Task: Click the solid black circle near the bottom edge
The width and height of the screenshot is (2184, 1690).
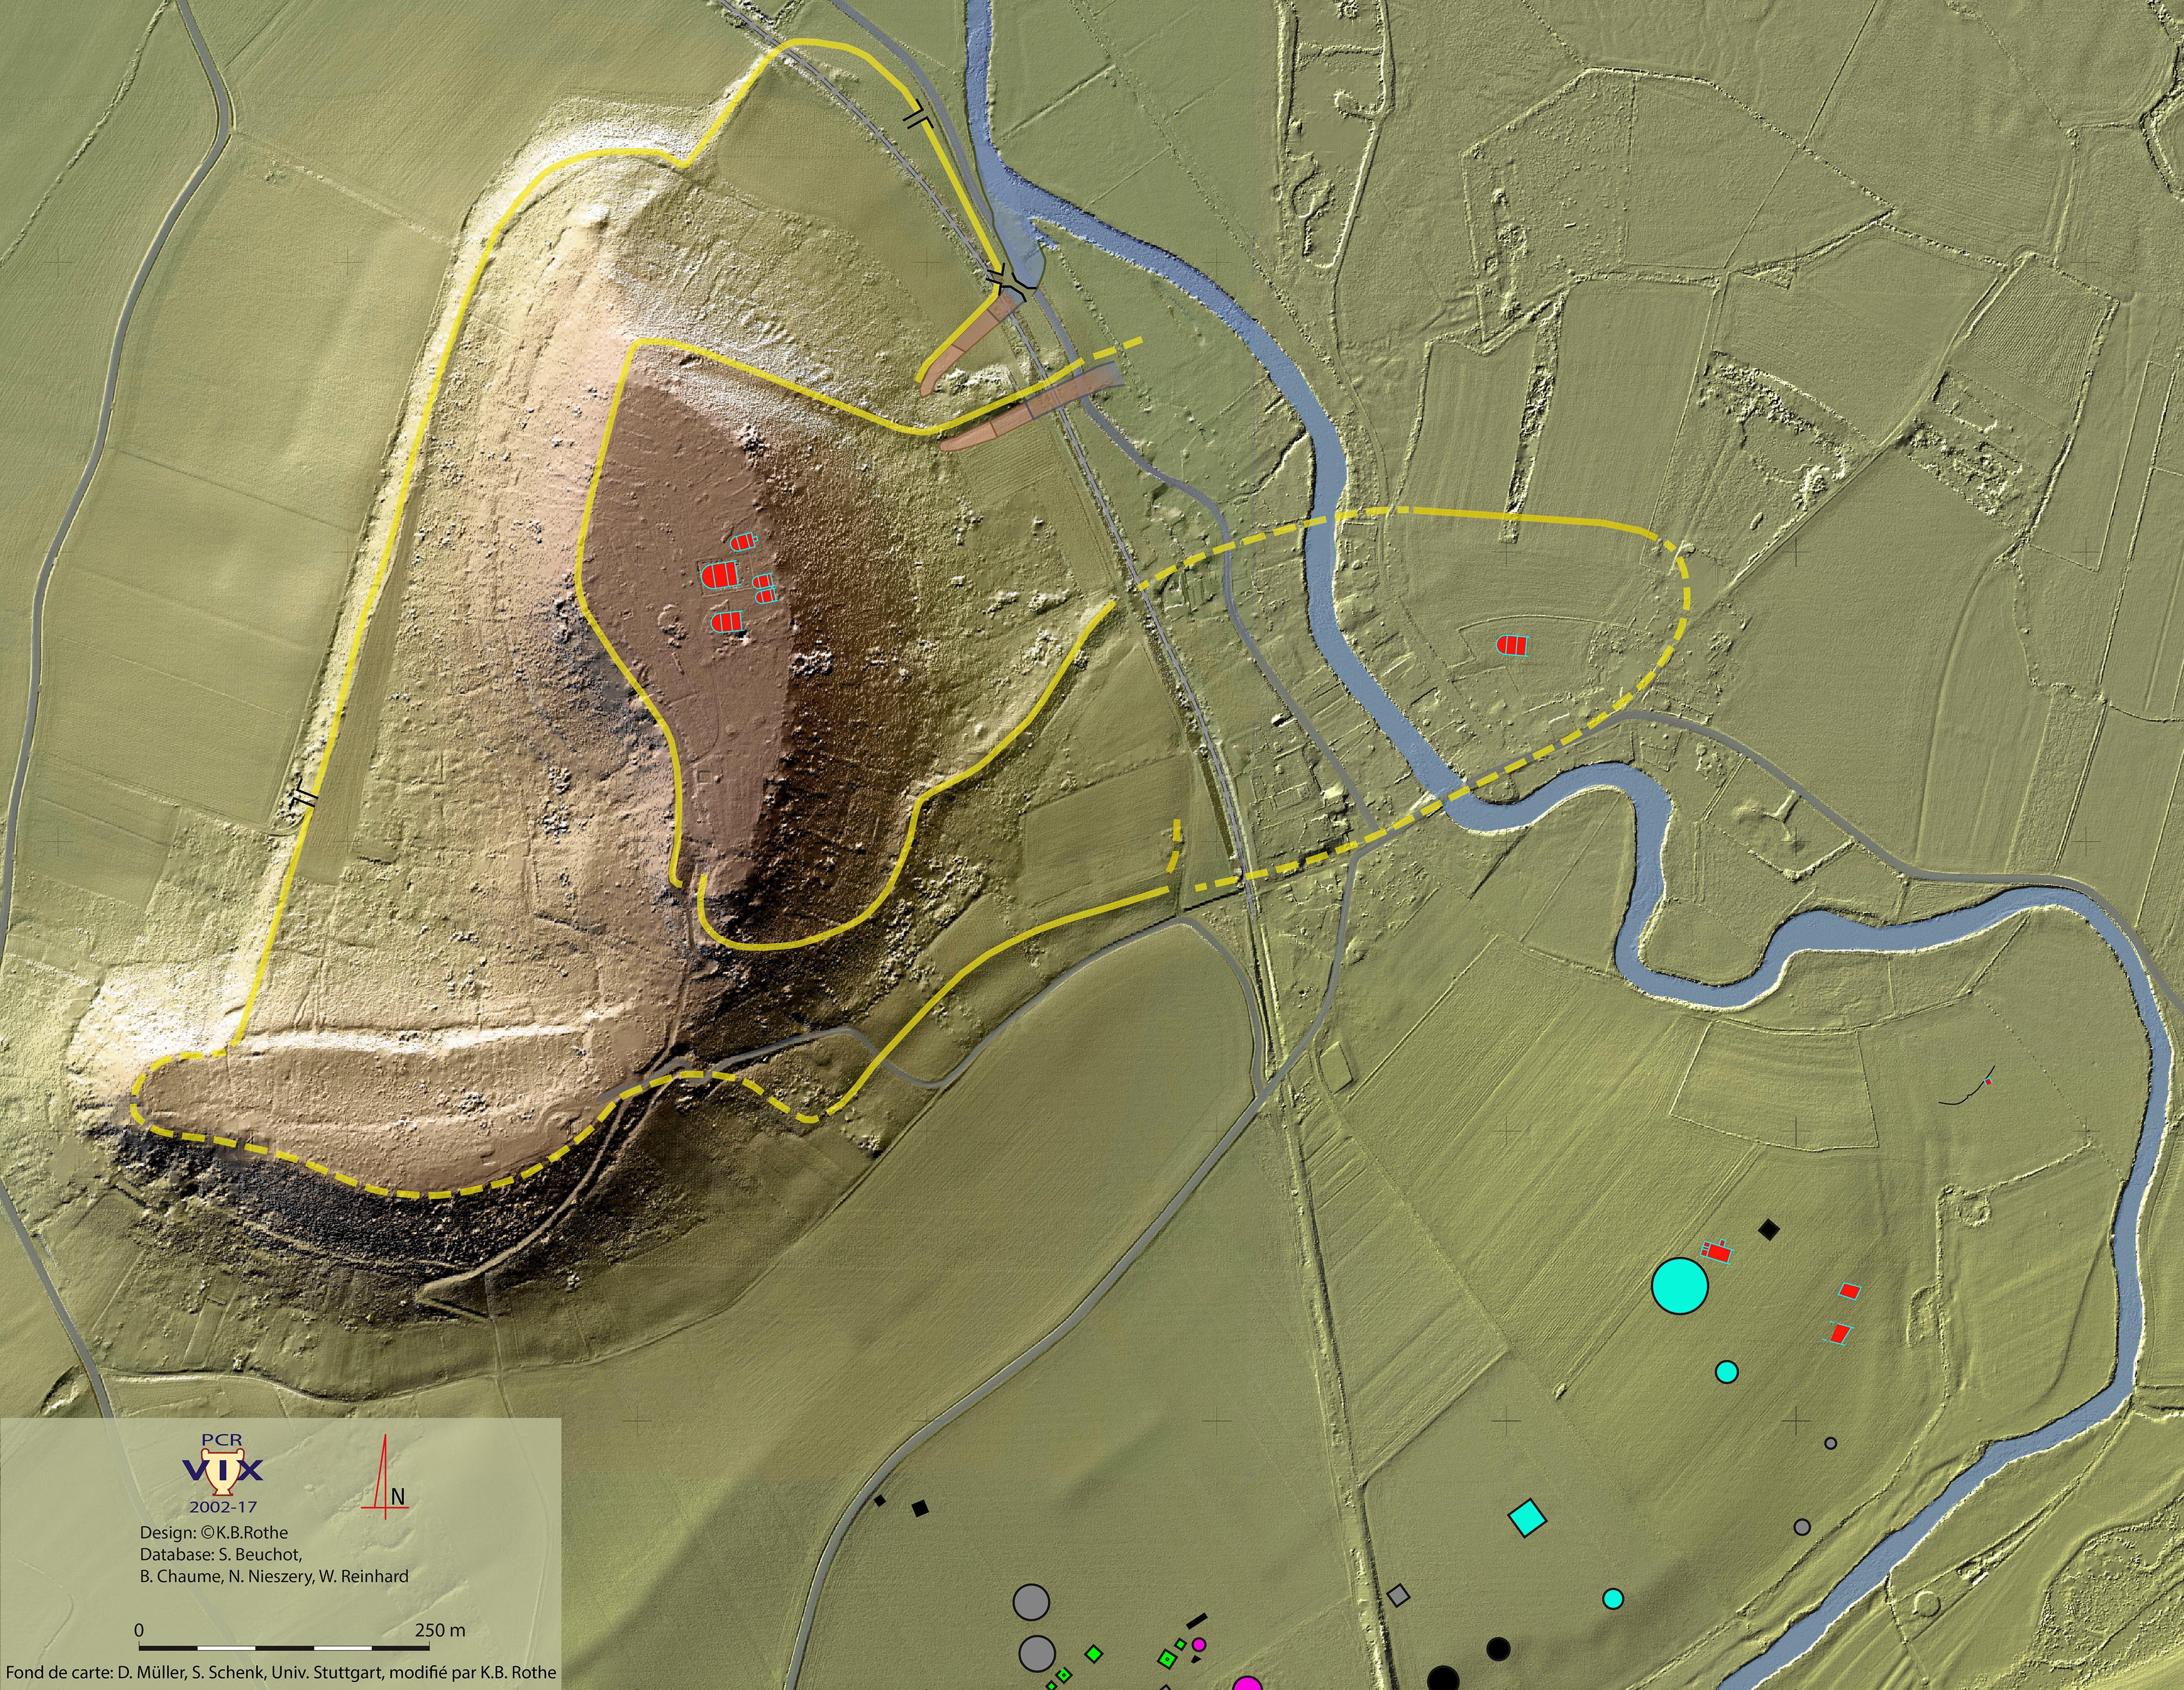Action: tap(1497, 1648)
